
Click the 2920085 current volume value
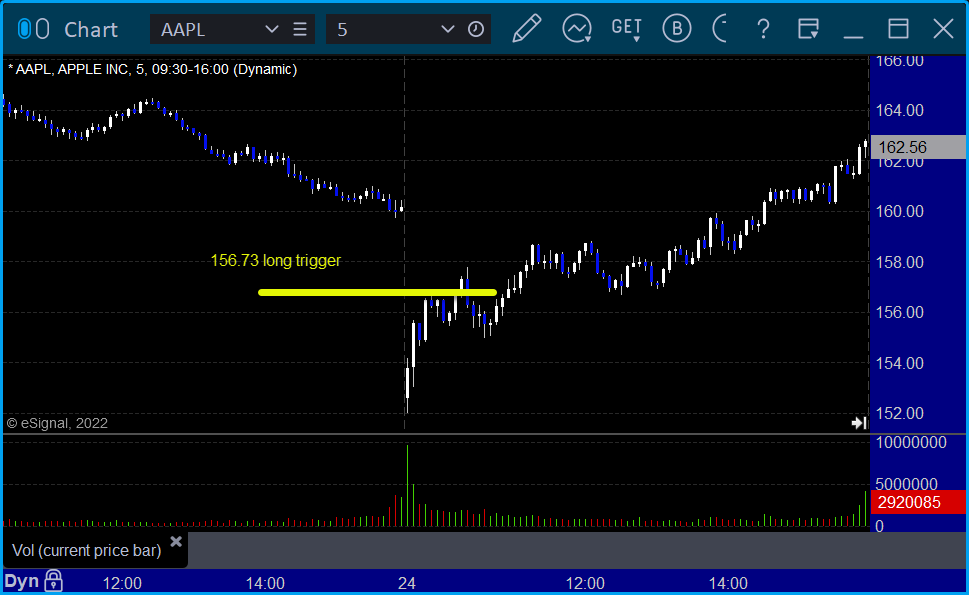click(x=918, y=502)
